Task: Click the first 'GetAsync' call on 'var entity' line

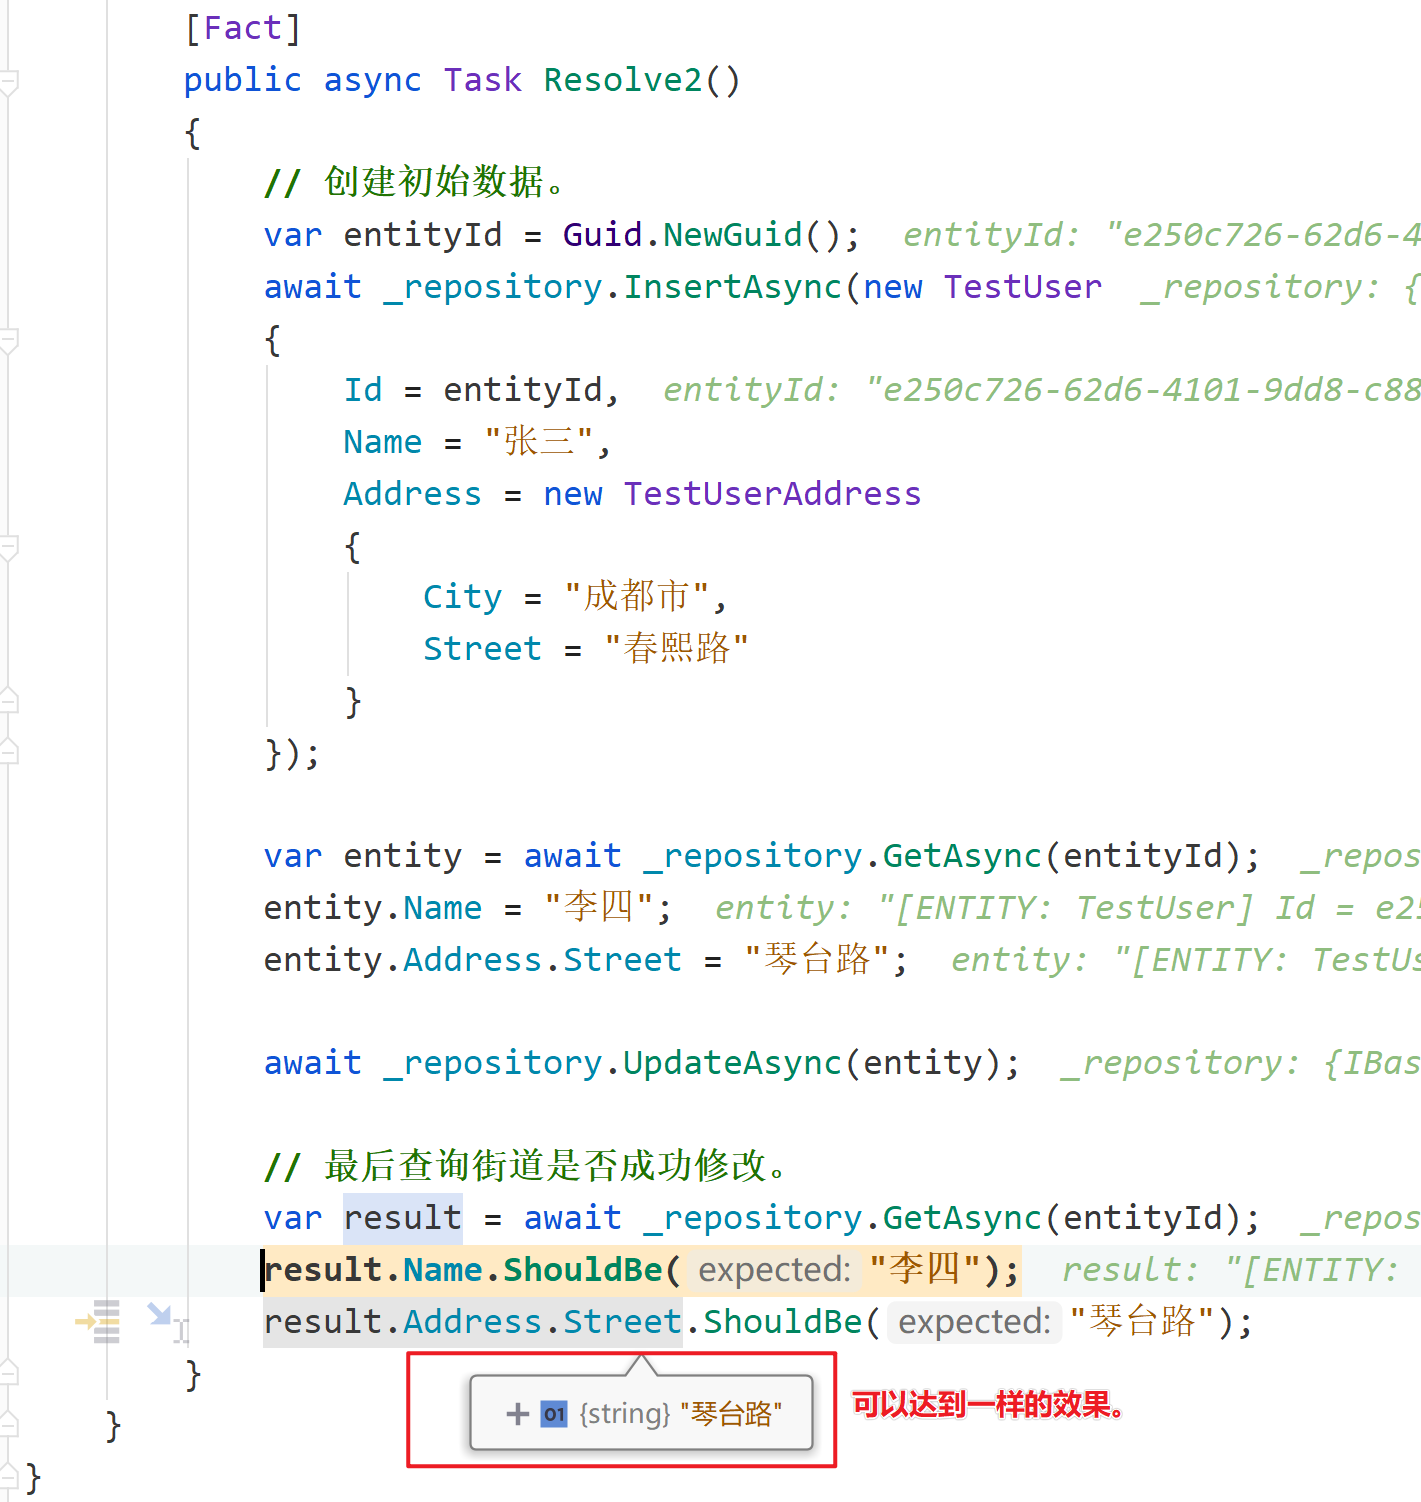Action: pos(962,856)
